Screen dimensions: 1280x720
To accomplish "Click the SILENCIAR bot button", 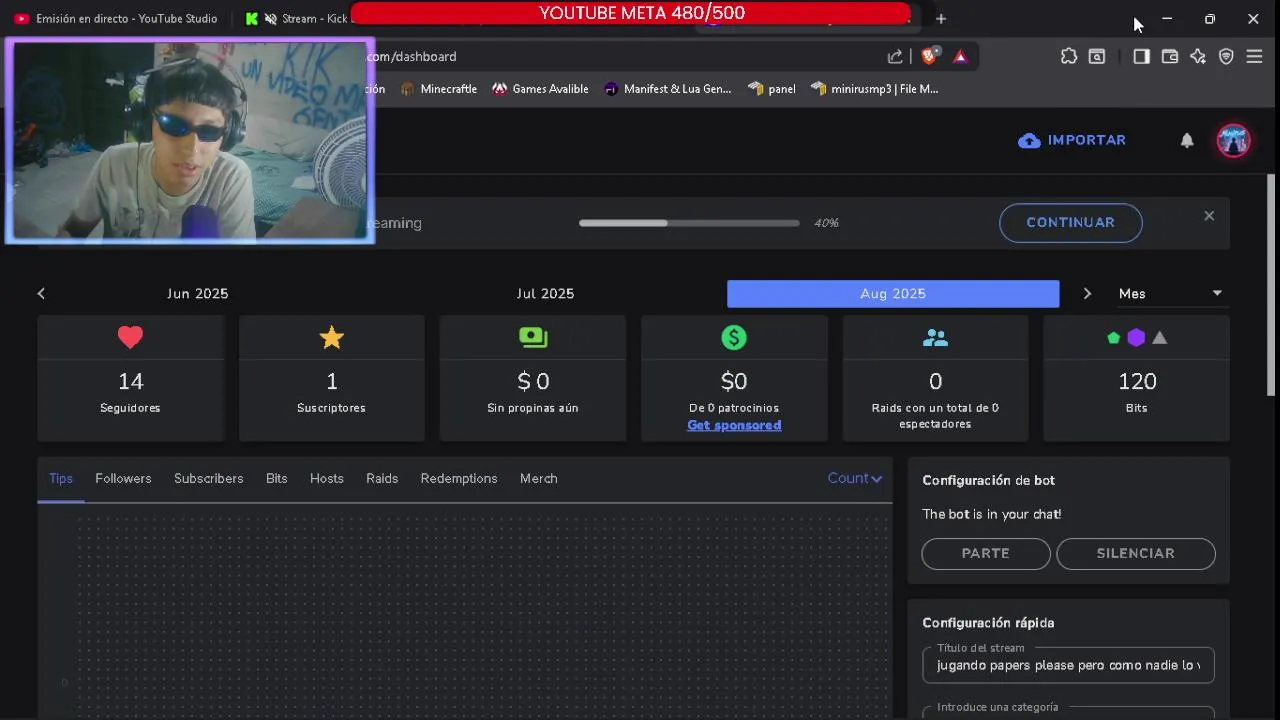I will coord(1135,553).
